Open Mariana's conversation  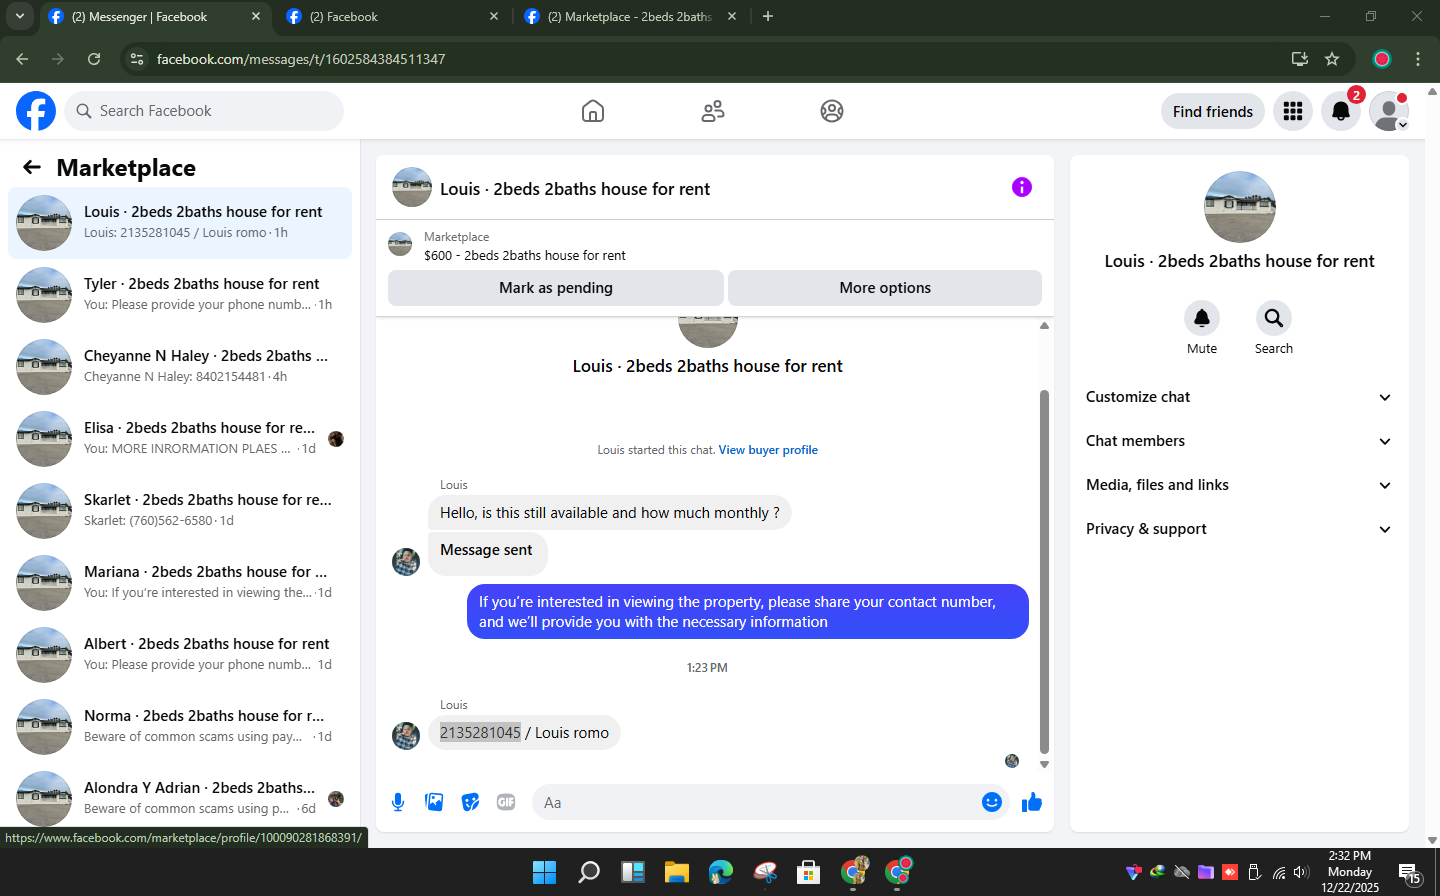click(180, 582)
